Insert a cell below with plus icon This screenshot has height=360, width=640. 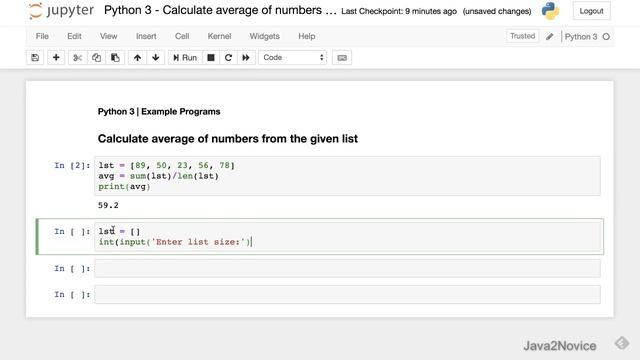point(56,58)
